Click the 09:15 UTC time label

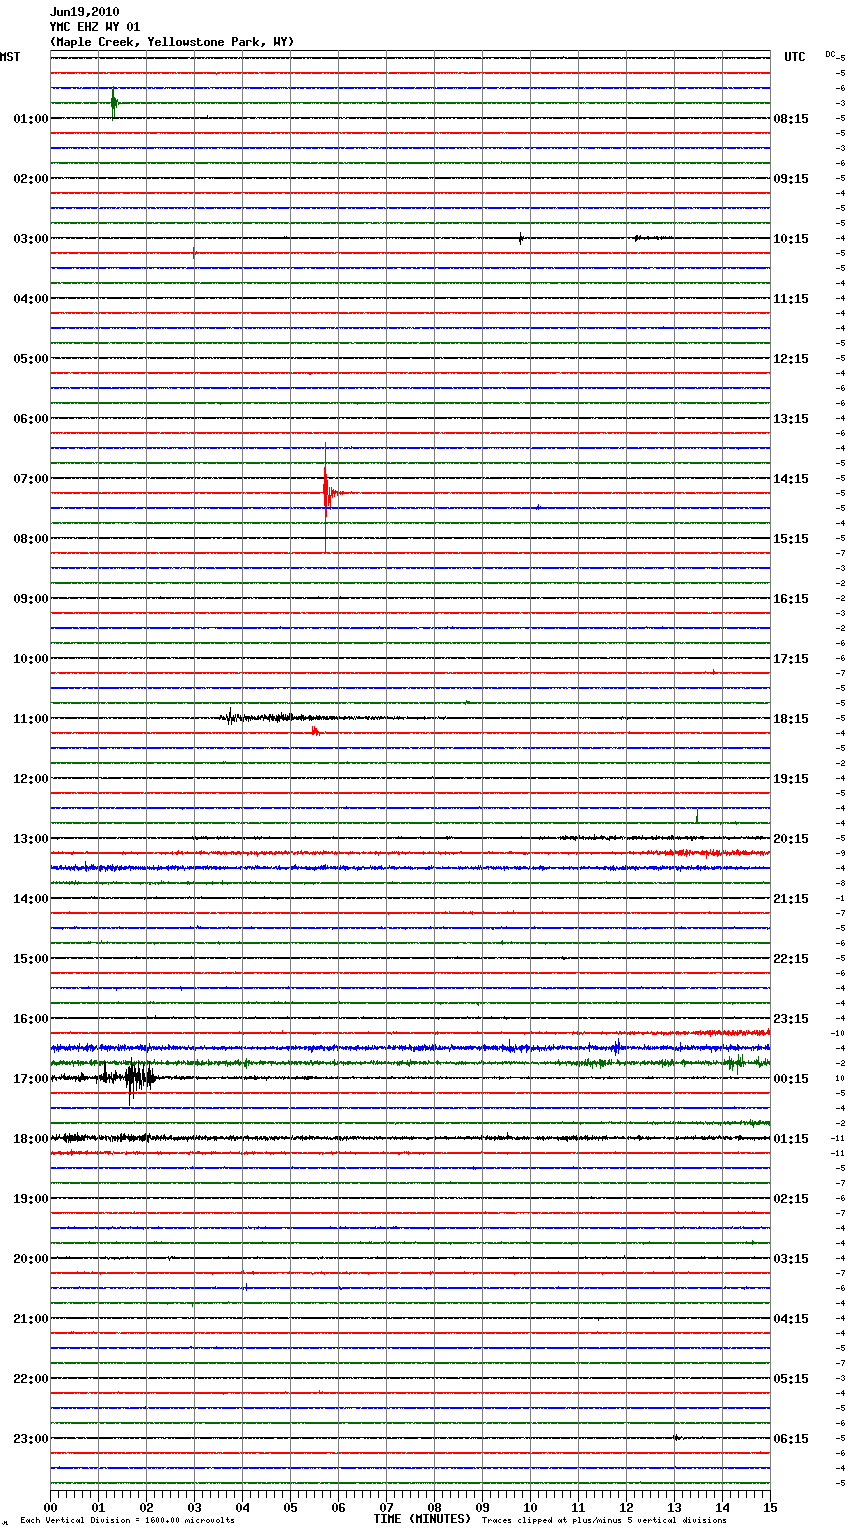[791, 179]
